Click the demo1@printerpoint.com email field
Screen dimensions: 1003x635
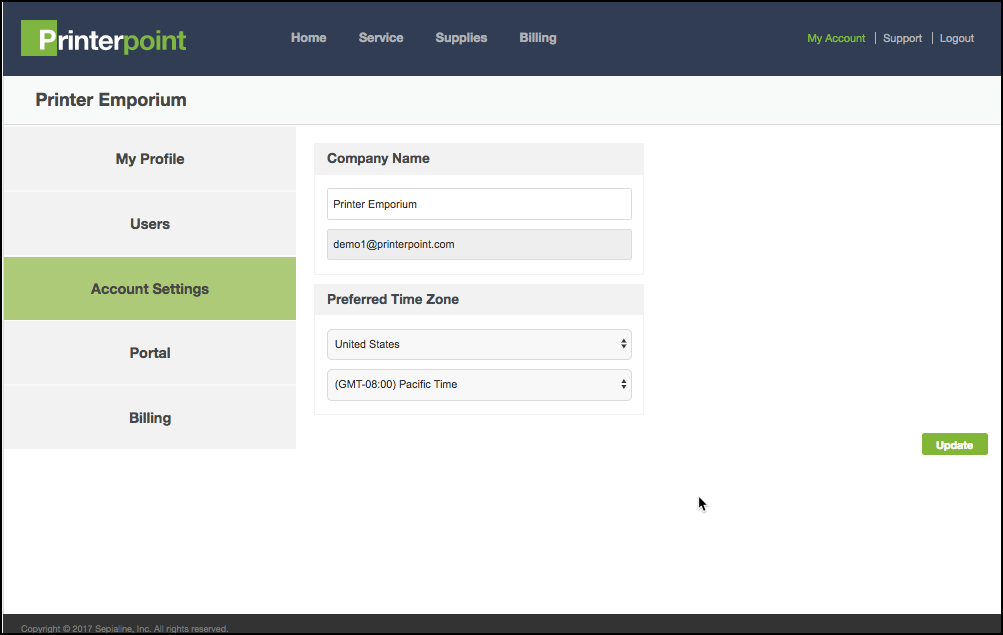pos(479,244)
